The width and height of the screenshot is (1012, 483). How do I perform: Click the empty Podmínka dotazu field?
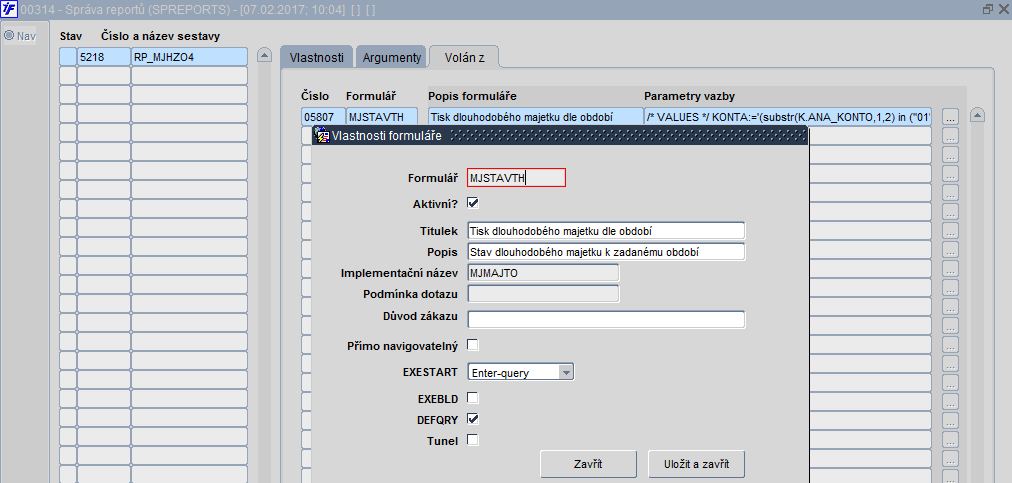[543, 294]
